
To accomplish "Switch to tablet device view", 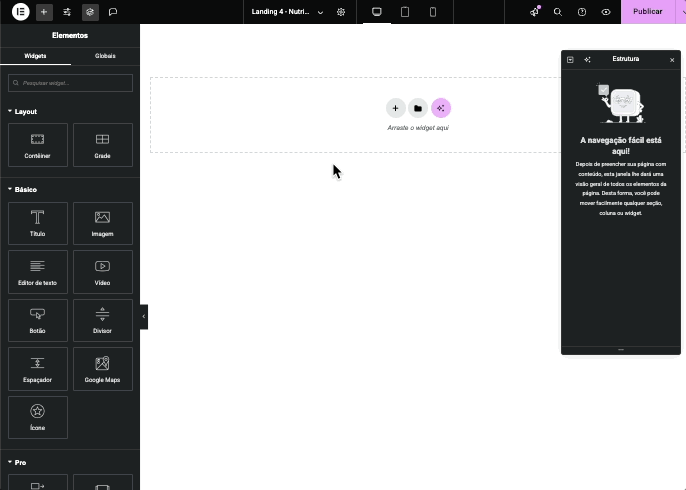I will 405,12.
